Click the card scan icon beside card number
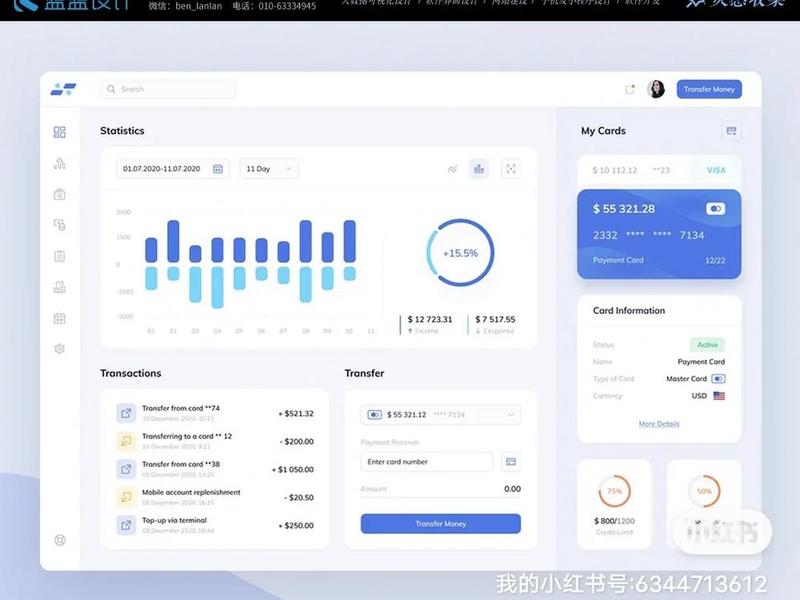The image size is (800, 600). pos(511,462)
